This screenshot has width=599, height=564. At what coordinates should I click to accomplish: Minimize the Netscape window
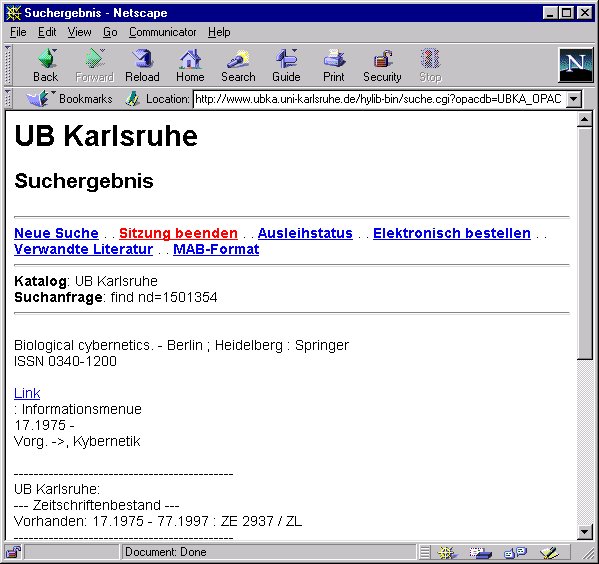click(550, 13)
